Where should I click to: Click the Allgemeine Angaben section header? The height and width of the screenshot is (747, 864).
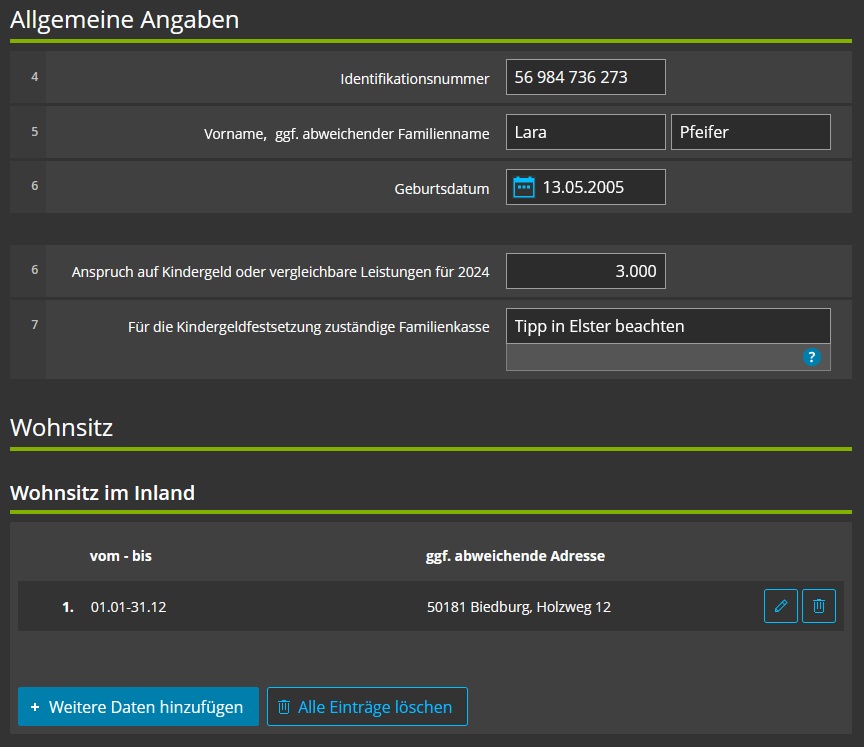[x=124, y=19]
